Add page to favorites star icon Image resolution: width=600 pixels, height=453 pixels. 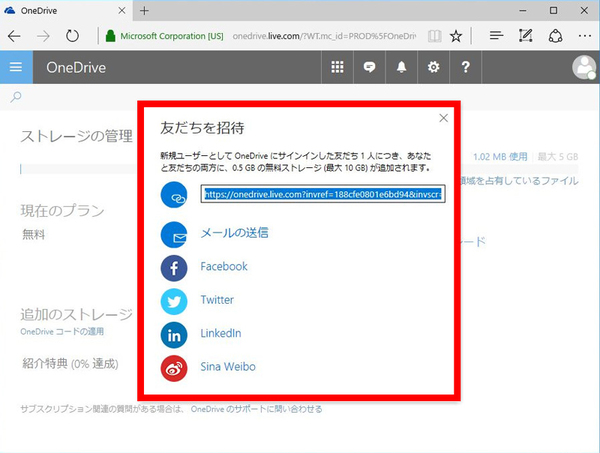click(456, 36)
